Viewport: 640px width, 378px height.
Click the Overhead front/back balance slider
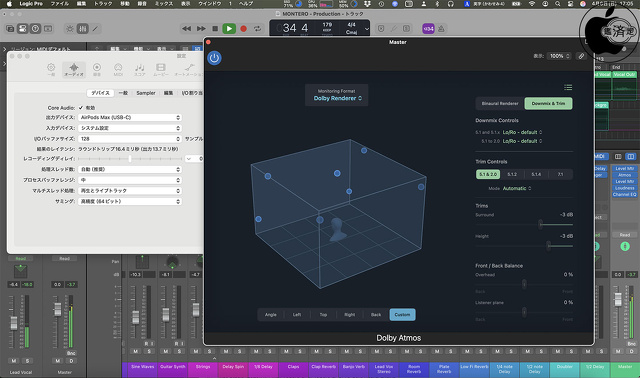click(x=524, y=284)
